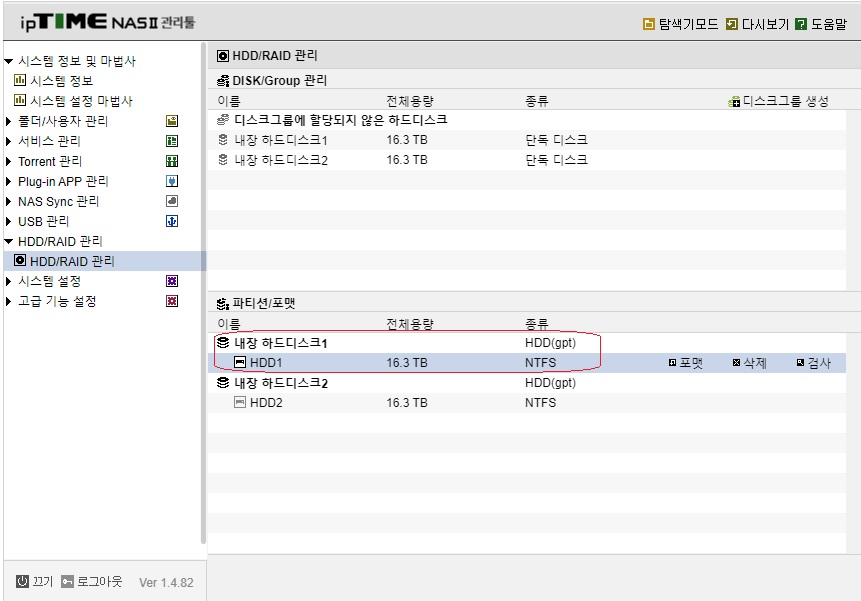
Task: Click the 서비스 관리 icon in sidebar
Action: 172,141
